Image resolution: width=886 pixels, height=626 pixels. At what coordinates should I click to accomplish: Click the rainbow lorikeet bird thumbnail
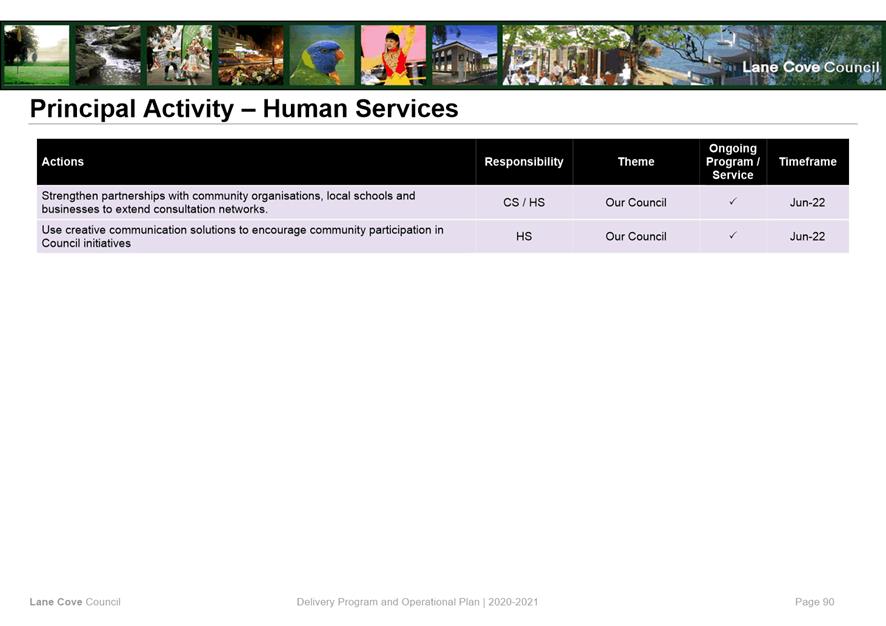(x=322, y=55)
